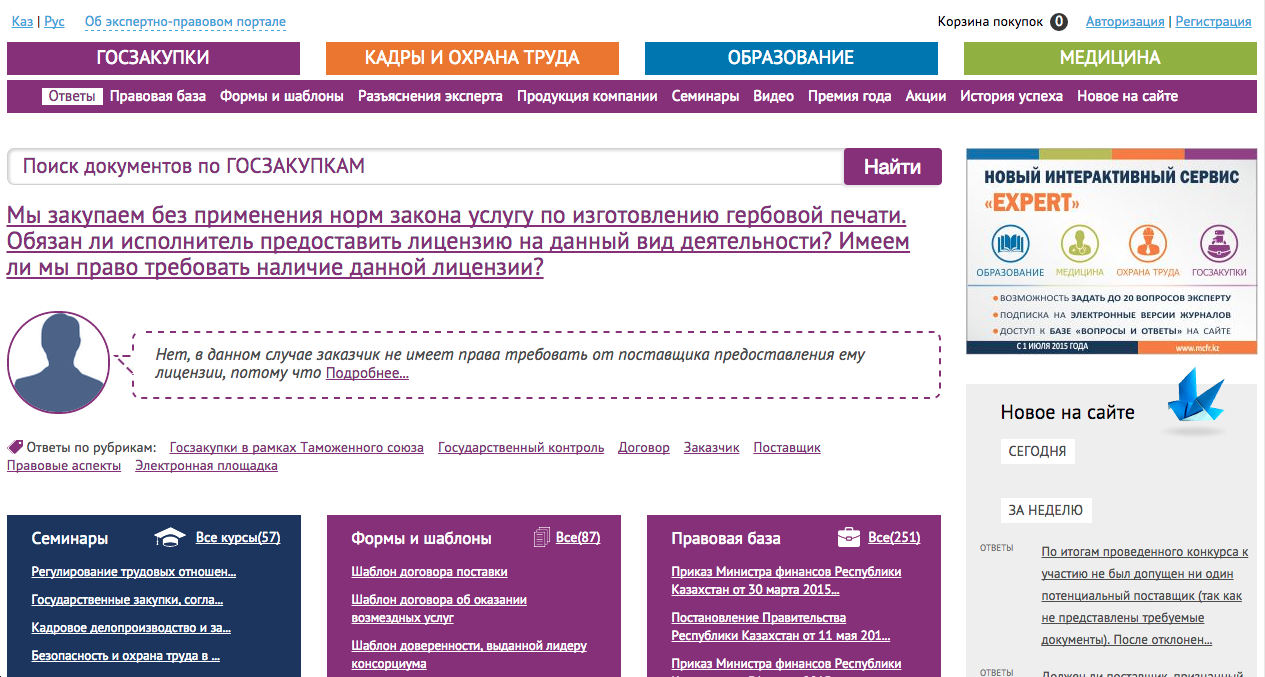Click the shopping cart counter badge
This screenshot has width=1265, height=677.
pyautogui.click(x=1059, y=21)
